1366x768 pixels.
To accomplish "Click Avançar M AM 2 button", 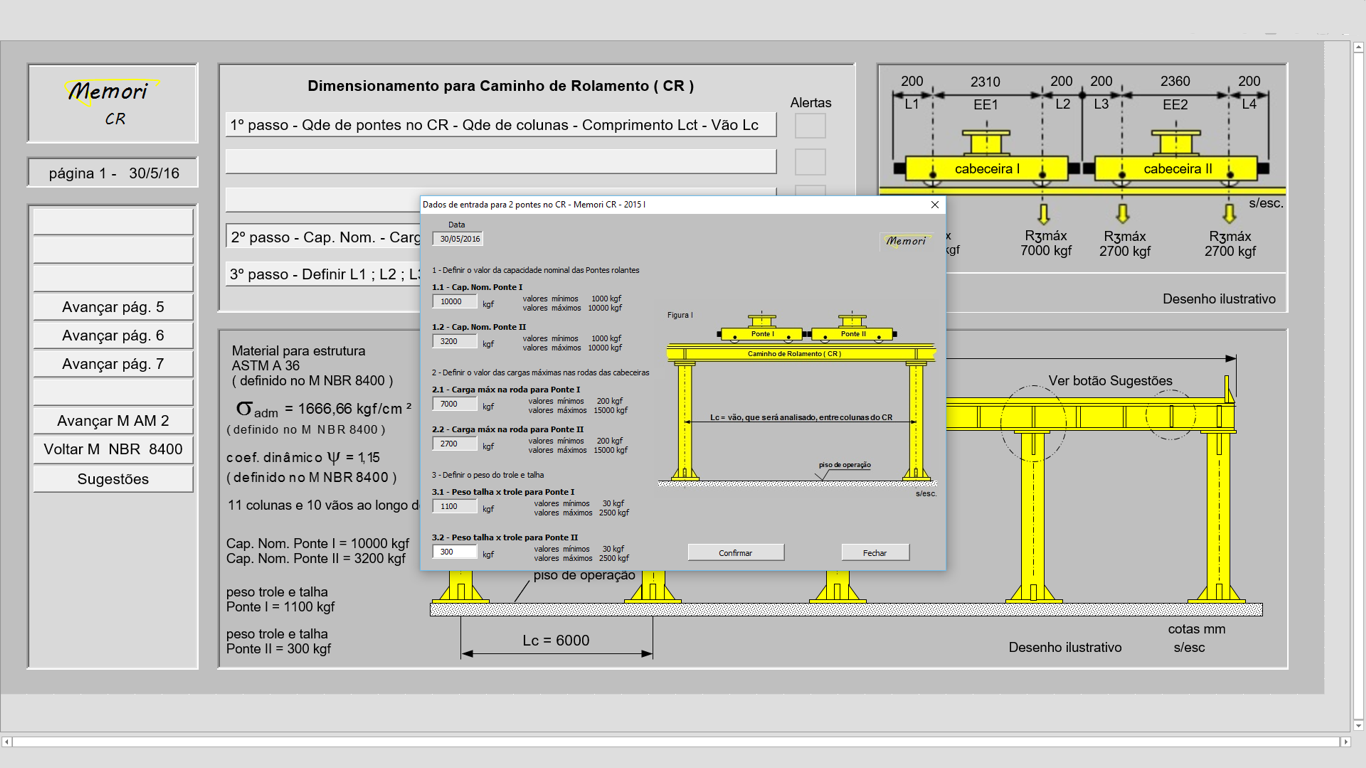I will 113,421.
